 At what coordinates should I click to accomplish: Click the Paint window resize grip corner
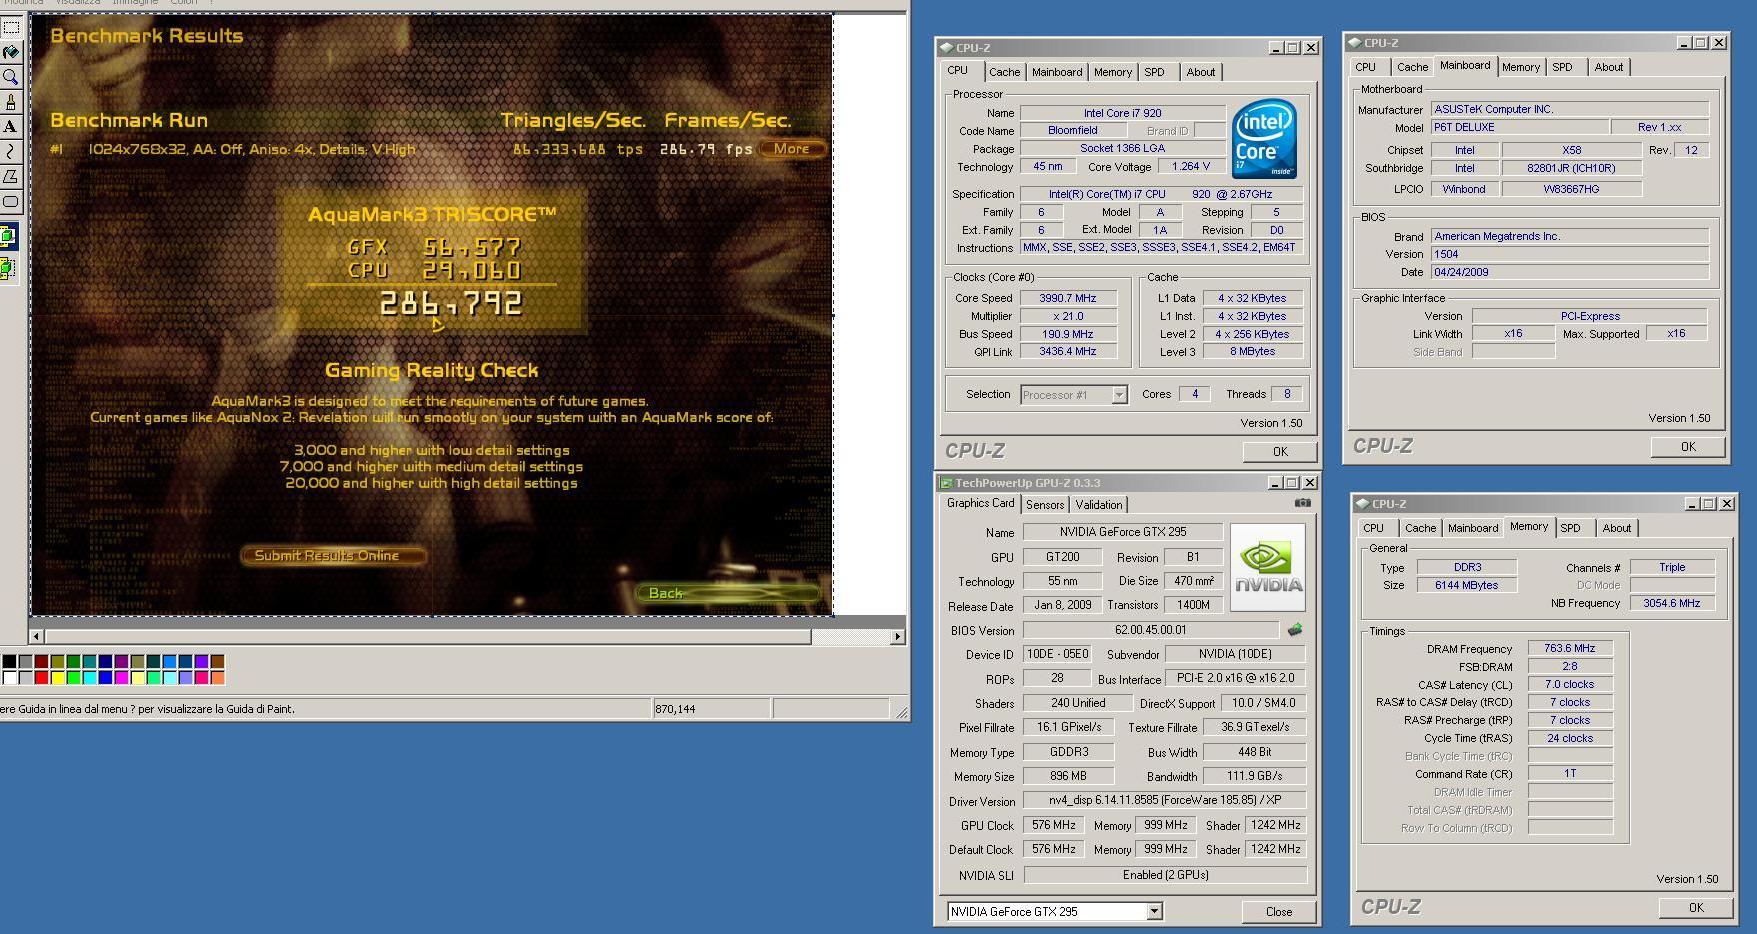[x=902, y=712]
